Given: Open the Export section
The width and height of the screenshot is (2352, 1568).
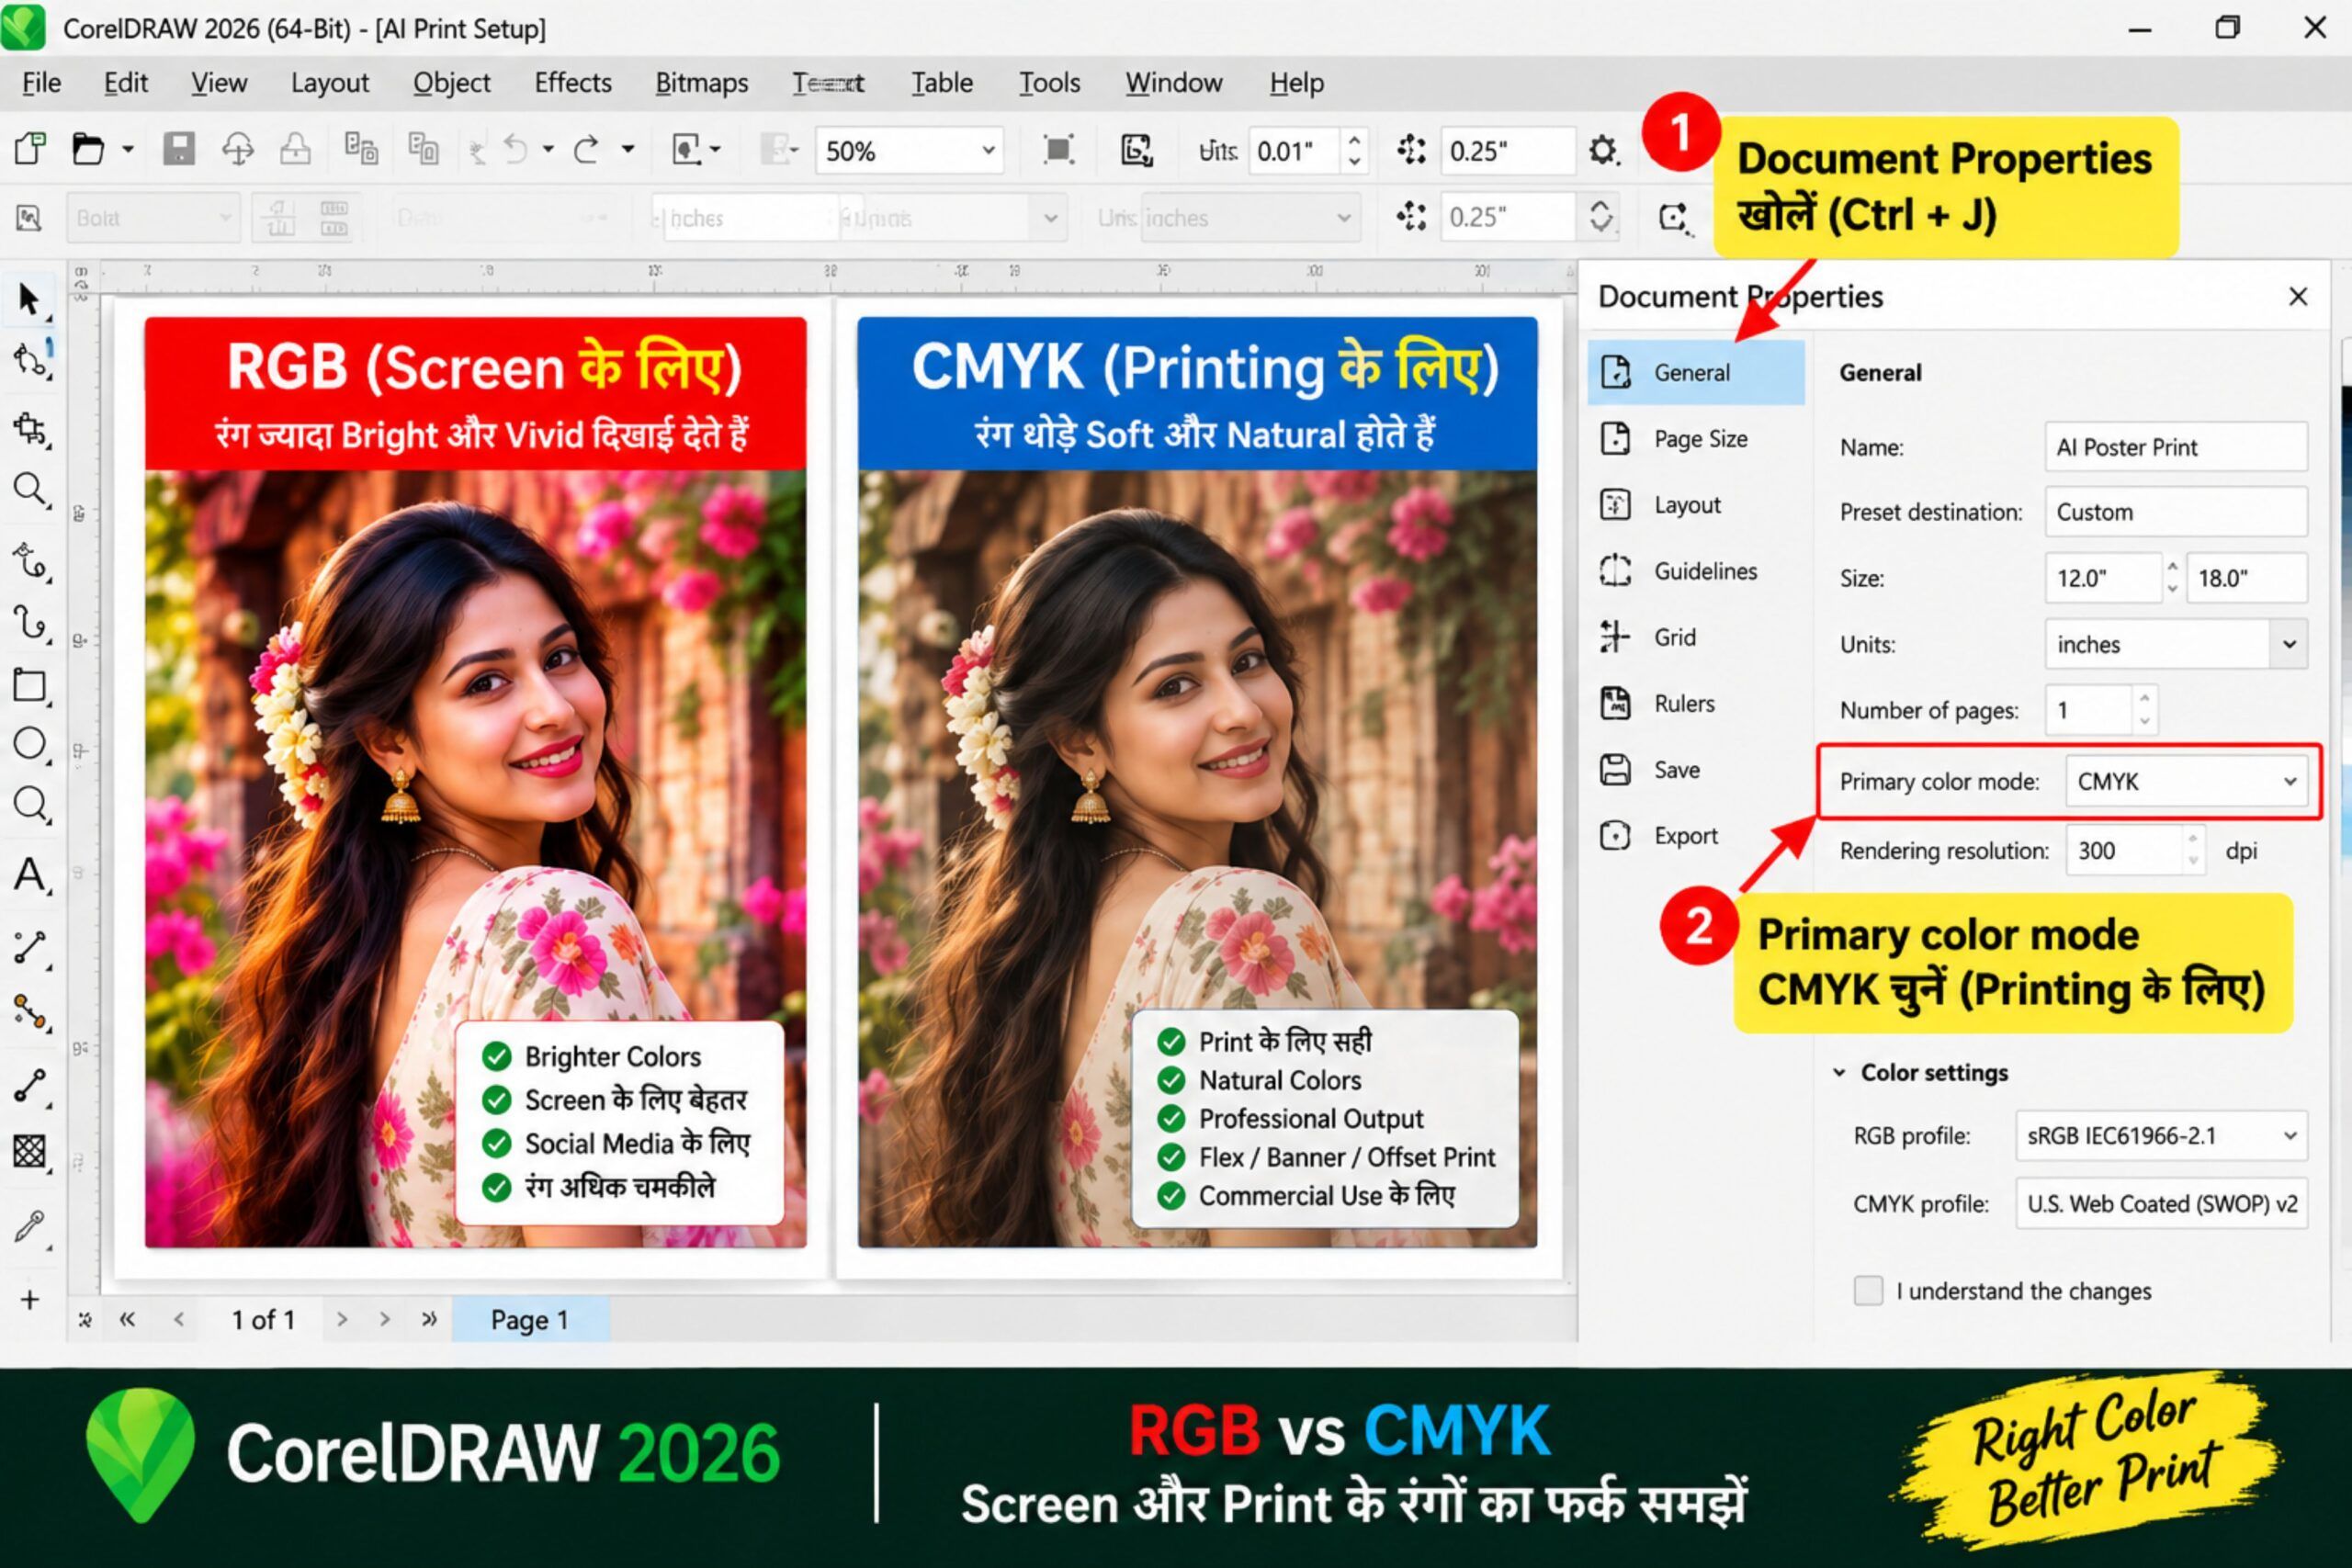Looking at the screenshot, I should point(1696,836).
